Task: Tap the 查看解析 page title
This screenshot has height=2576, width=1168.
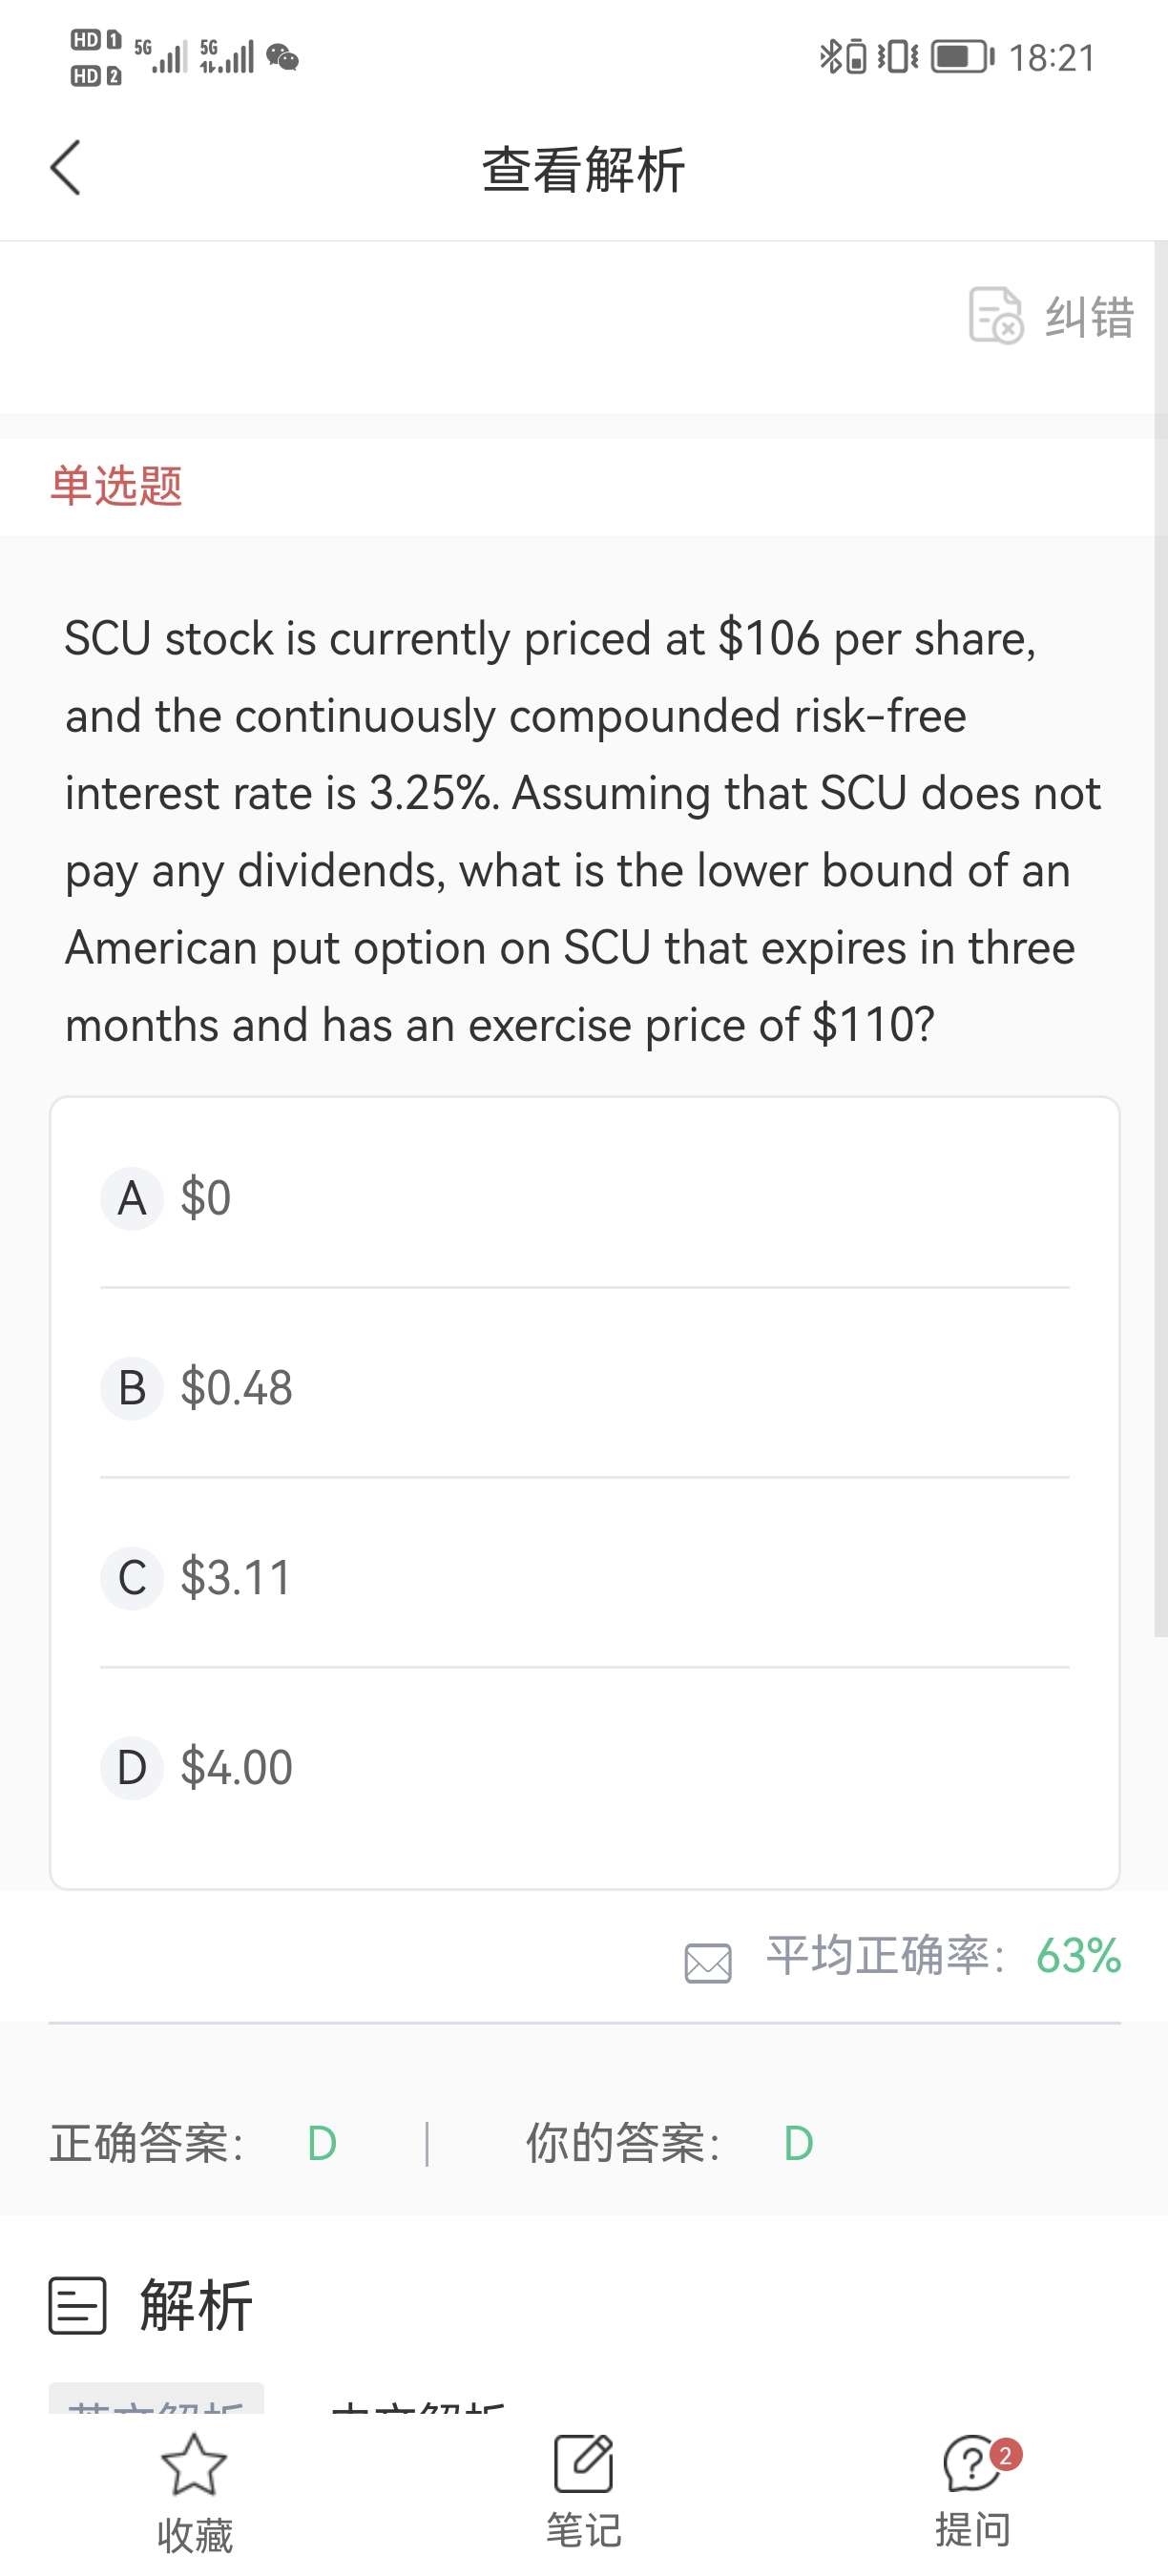Action: (584, 169)
